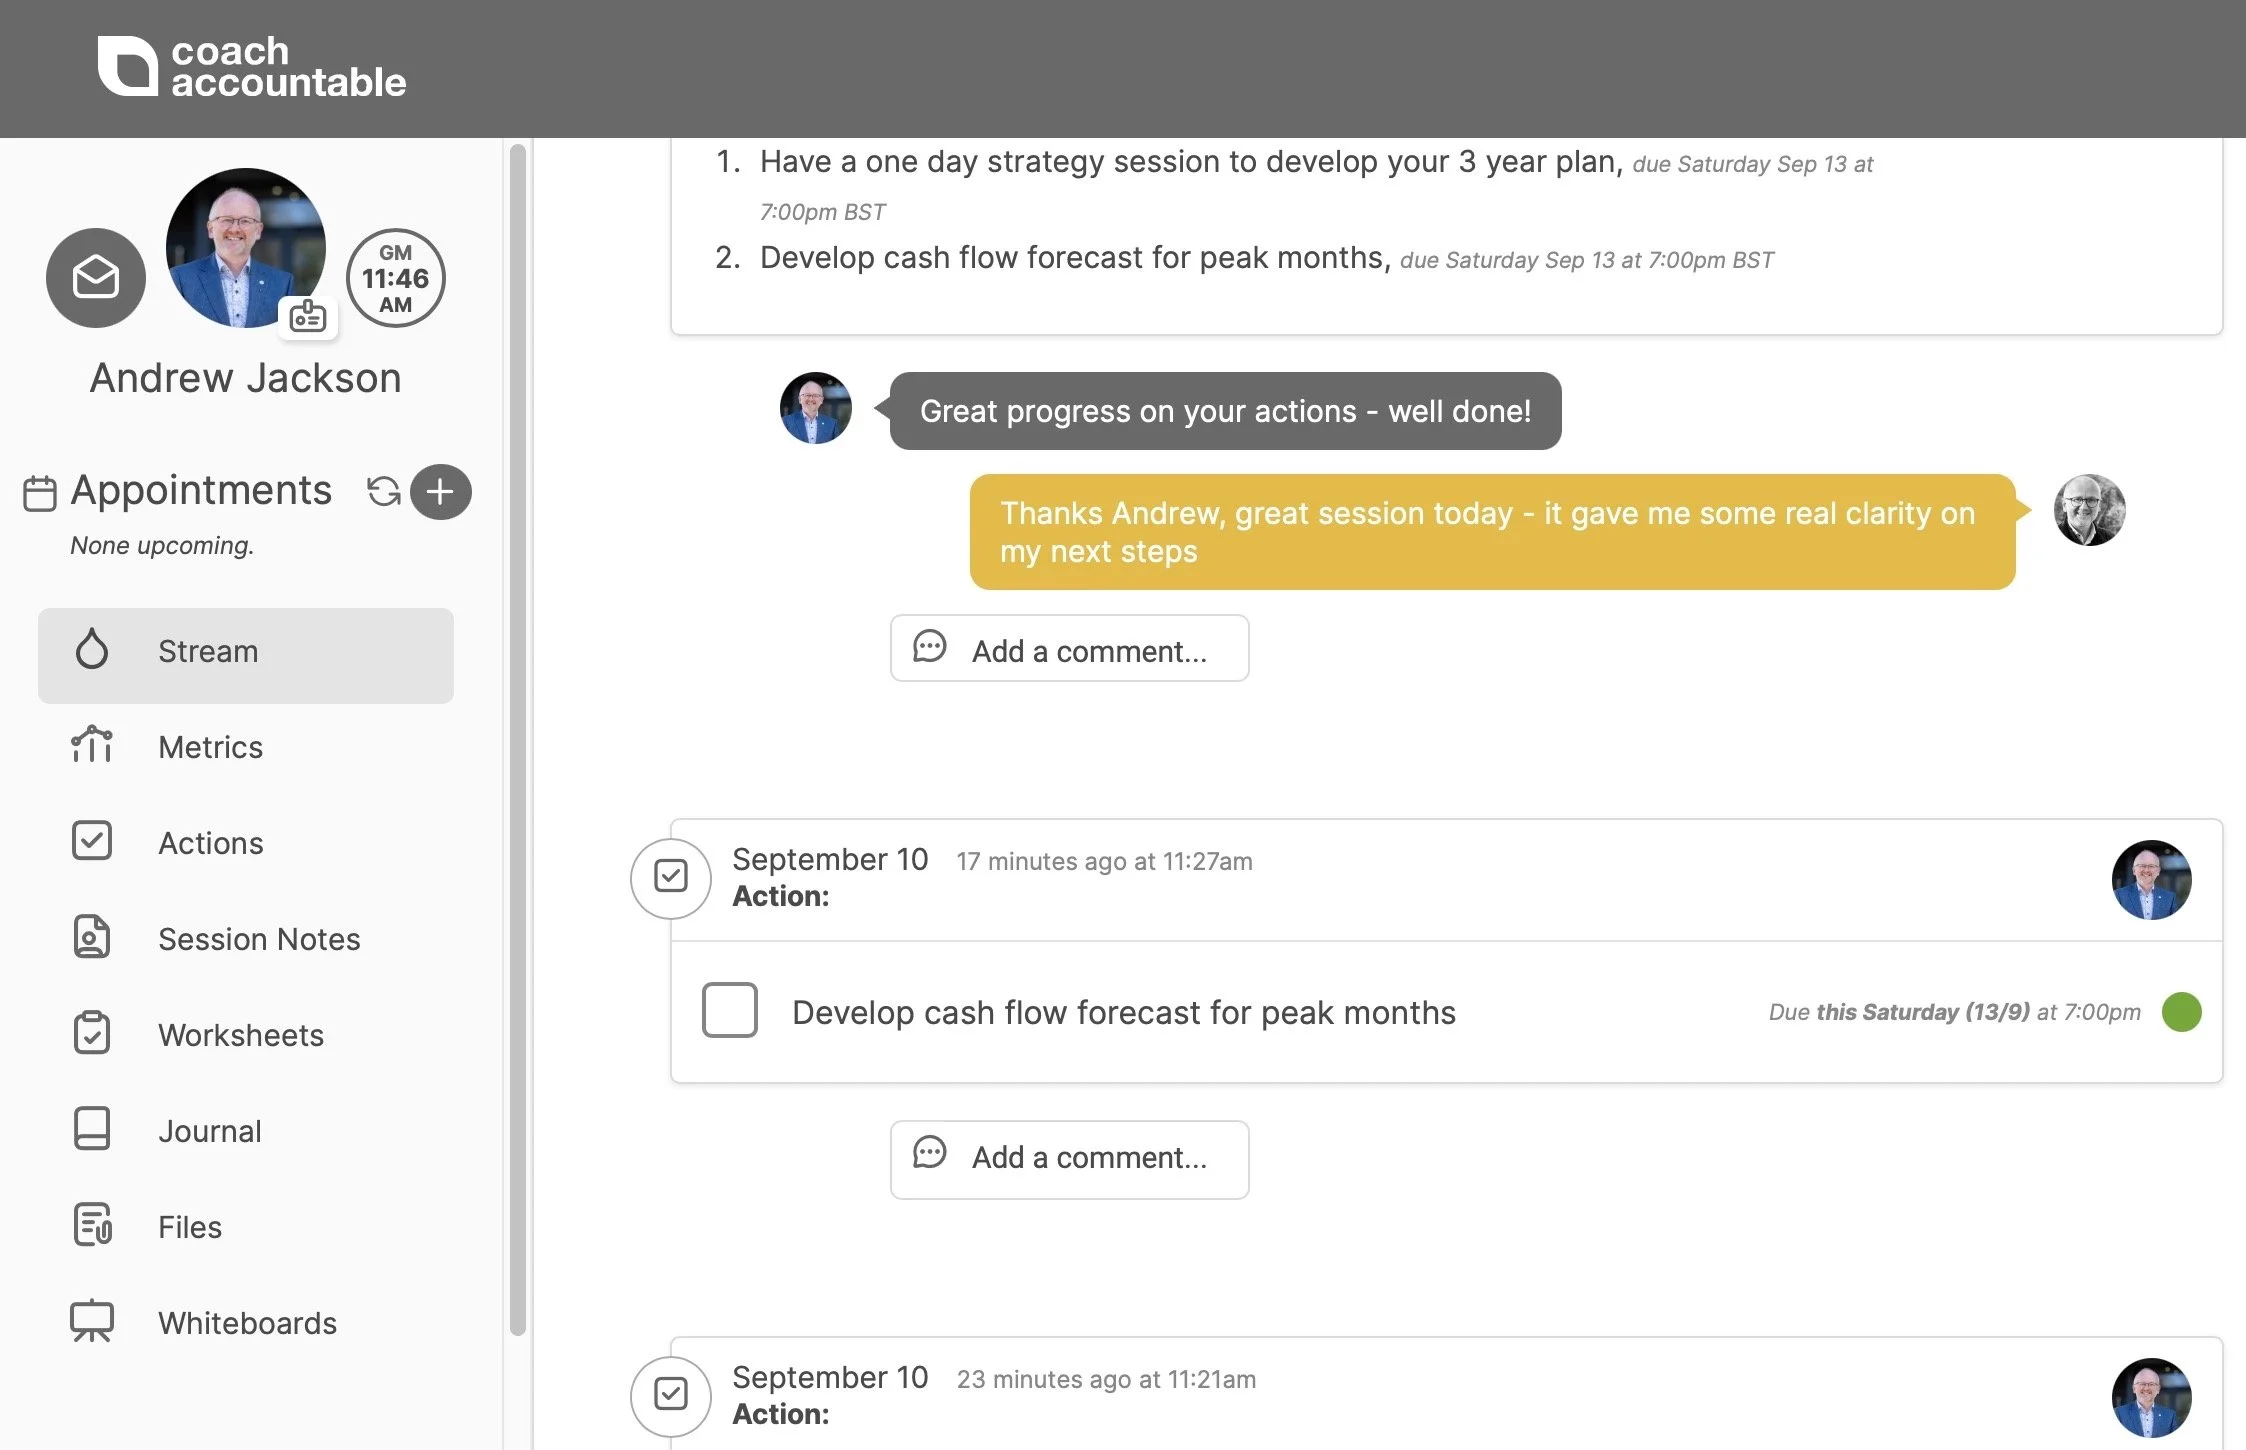Select Worksheets from the sidebar
The height and width of the screenshot is (1450, 2246).
(x=240, y=1035)
